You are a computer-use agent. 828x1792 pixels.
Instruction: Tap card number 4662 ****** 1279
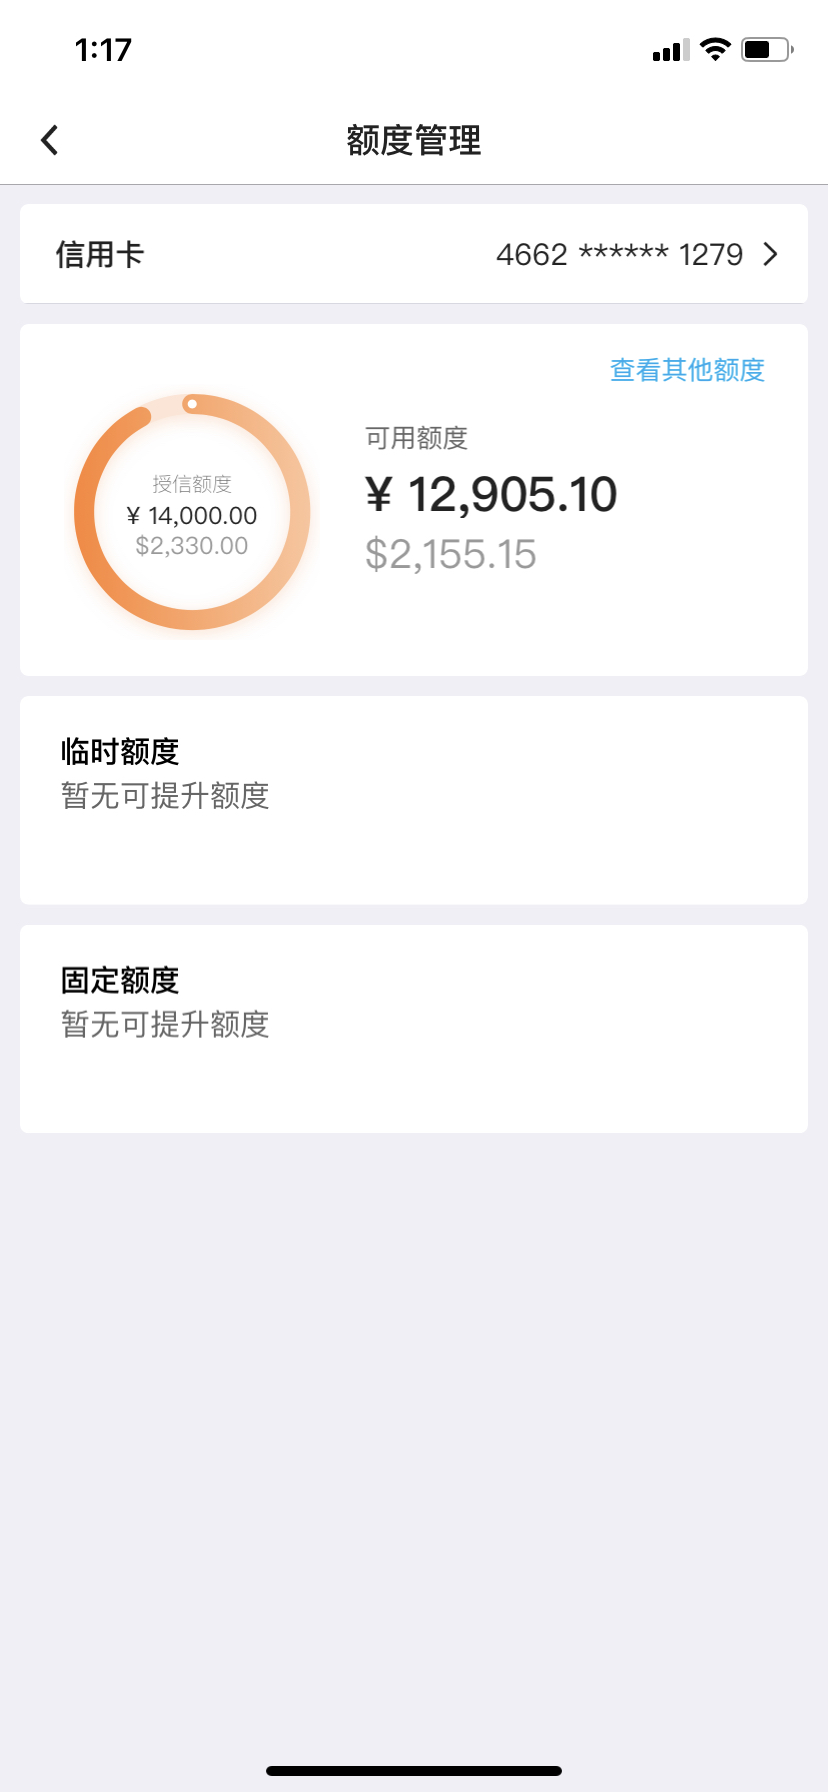click(x=620, y=254)
